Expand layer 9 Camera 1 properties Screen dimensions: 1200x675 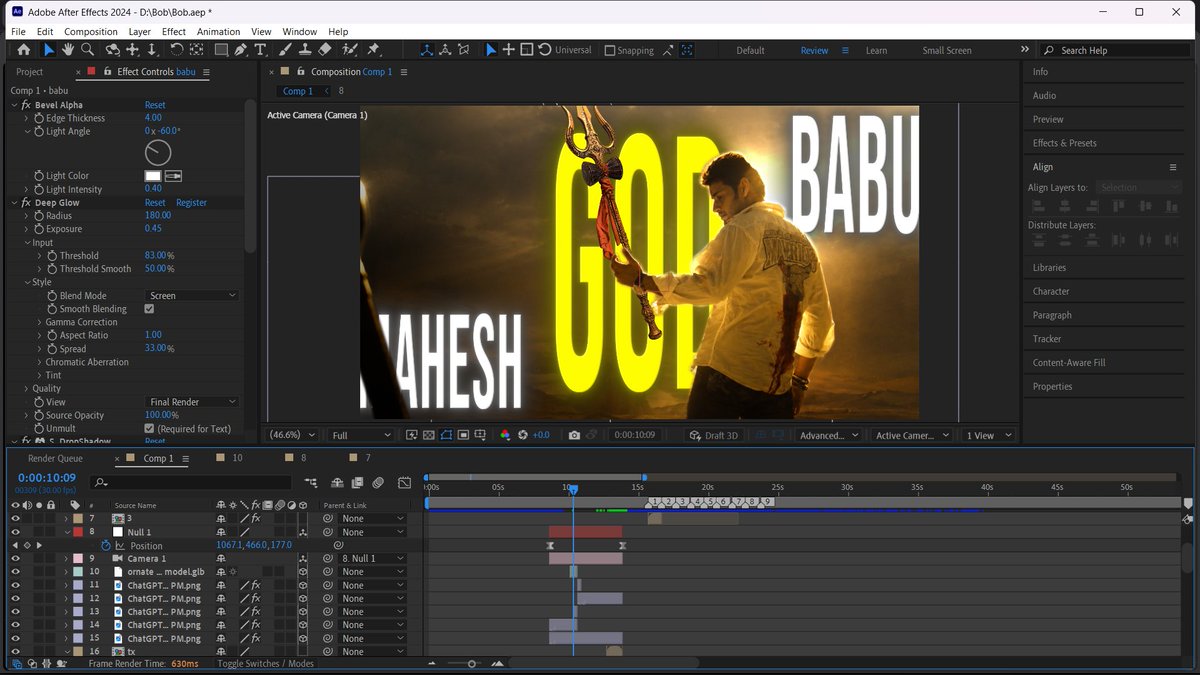(x=67, y=559)
